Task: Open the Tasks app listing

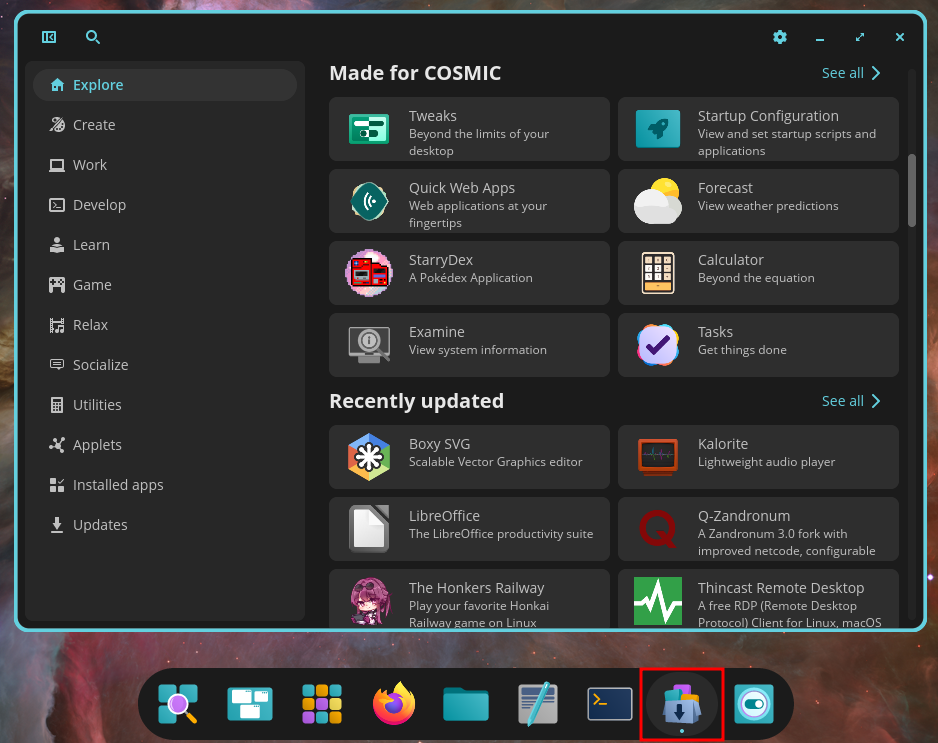Action: tap(758, 344)
